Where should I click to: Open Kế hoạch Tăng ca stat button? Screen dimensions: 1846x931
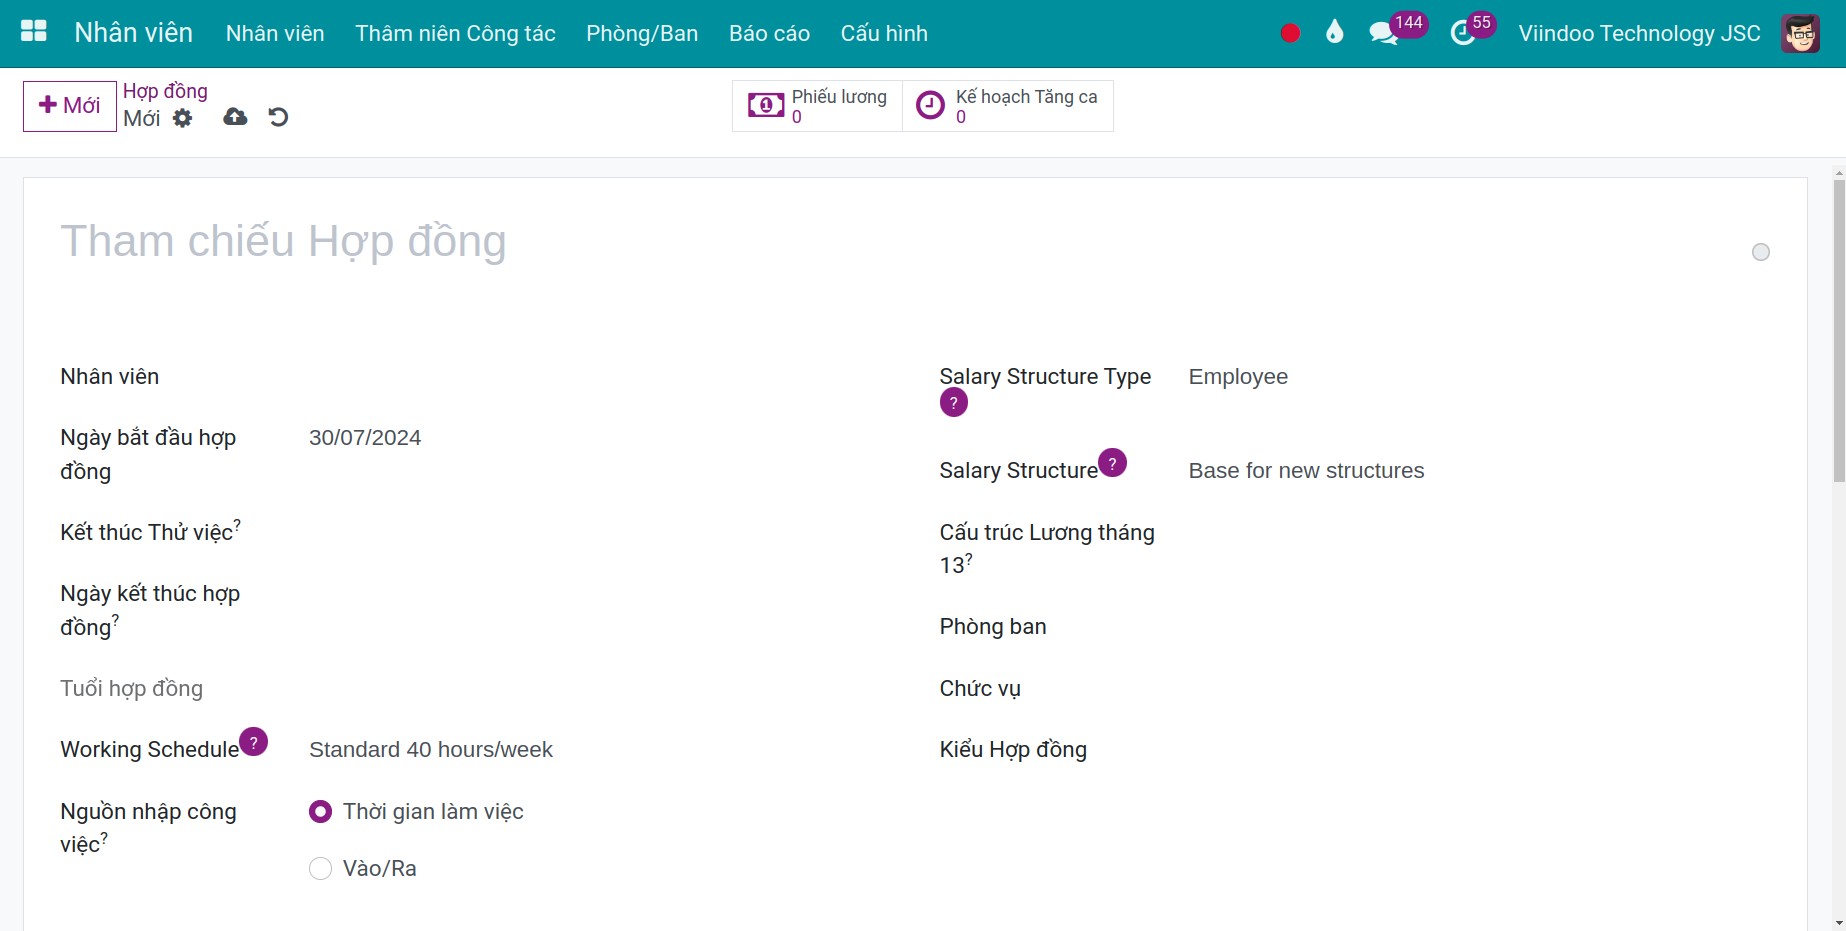click(x=1007, y=106)
